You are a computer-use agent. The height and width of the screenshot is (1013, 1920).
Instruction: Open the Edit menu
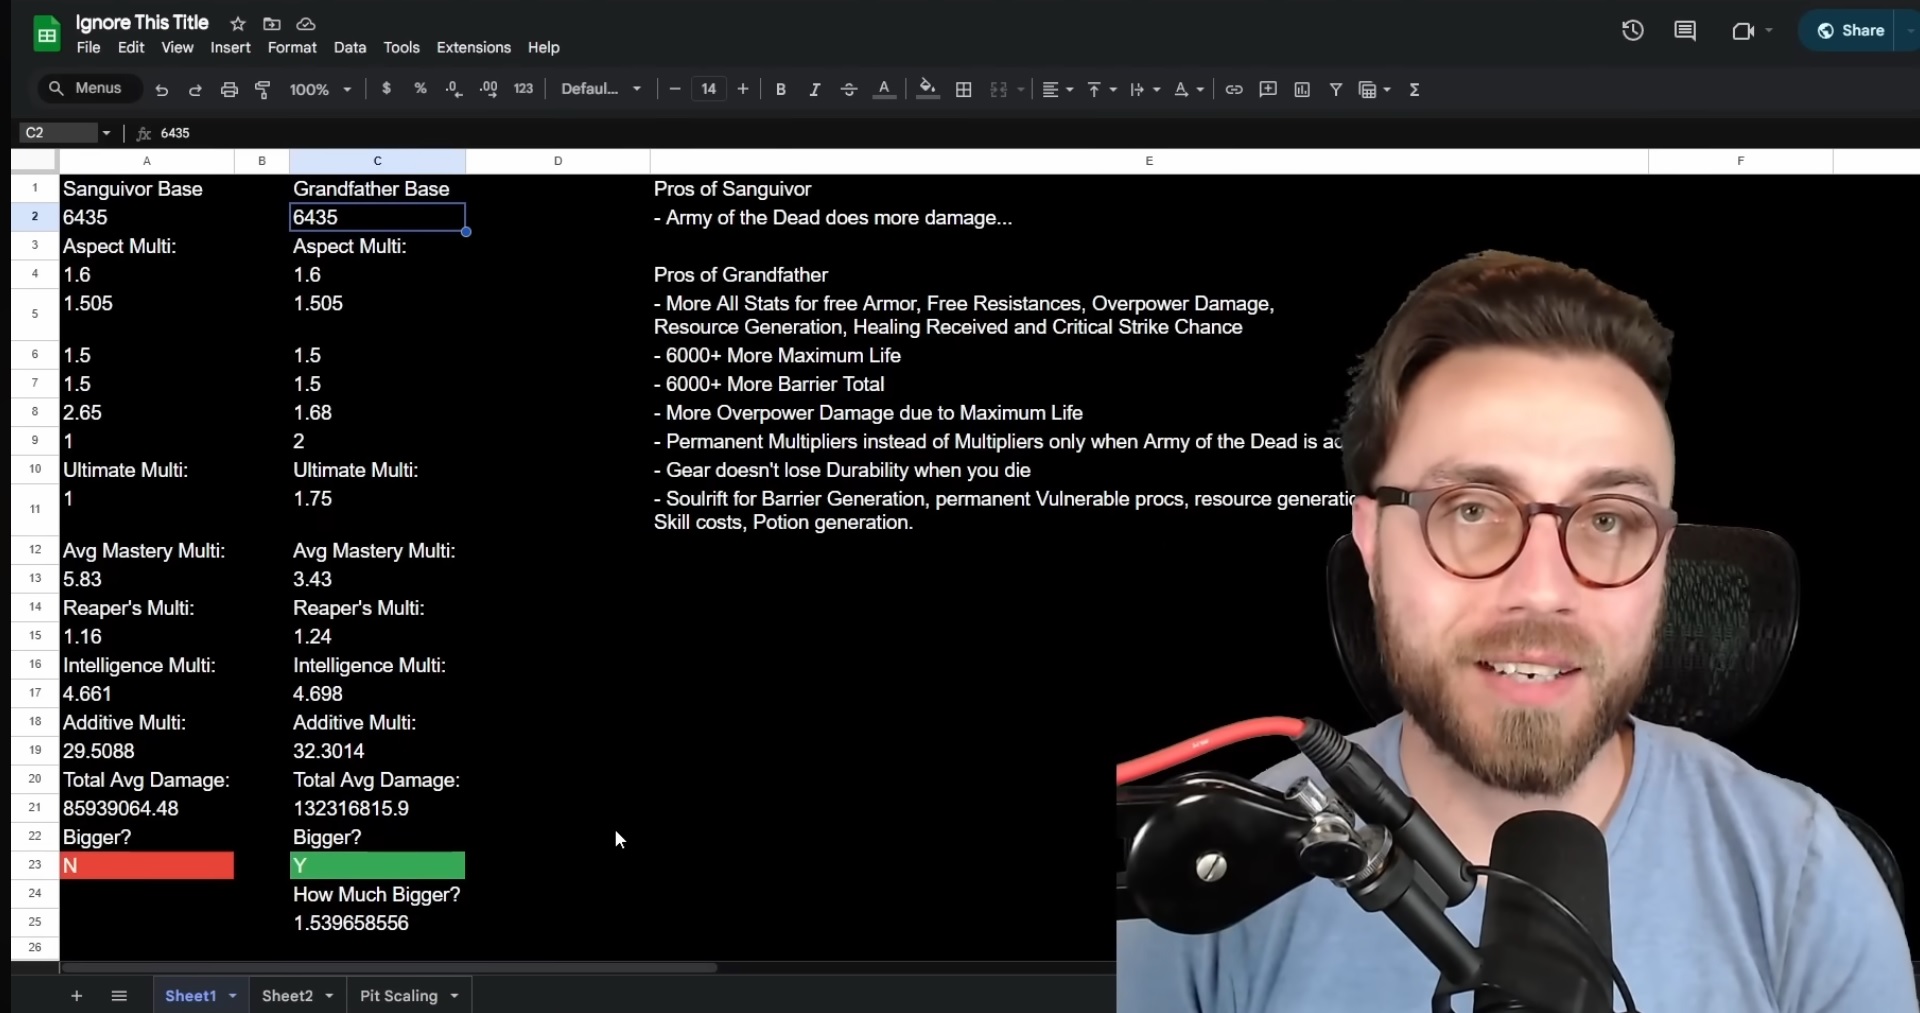point(131,47)
